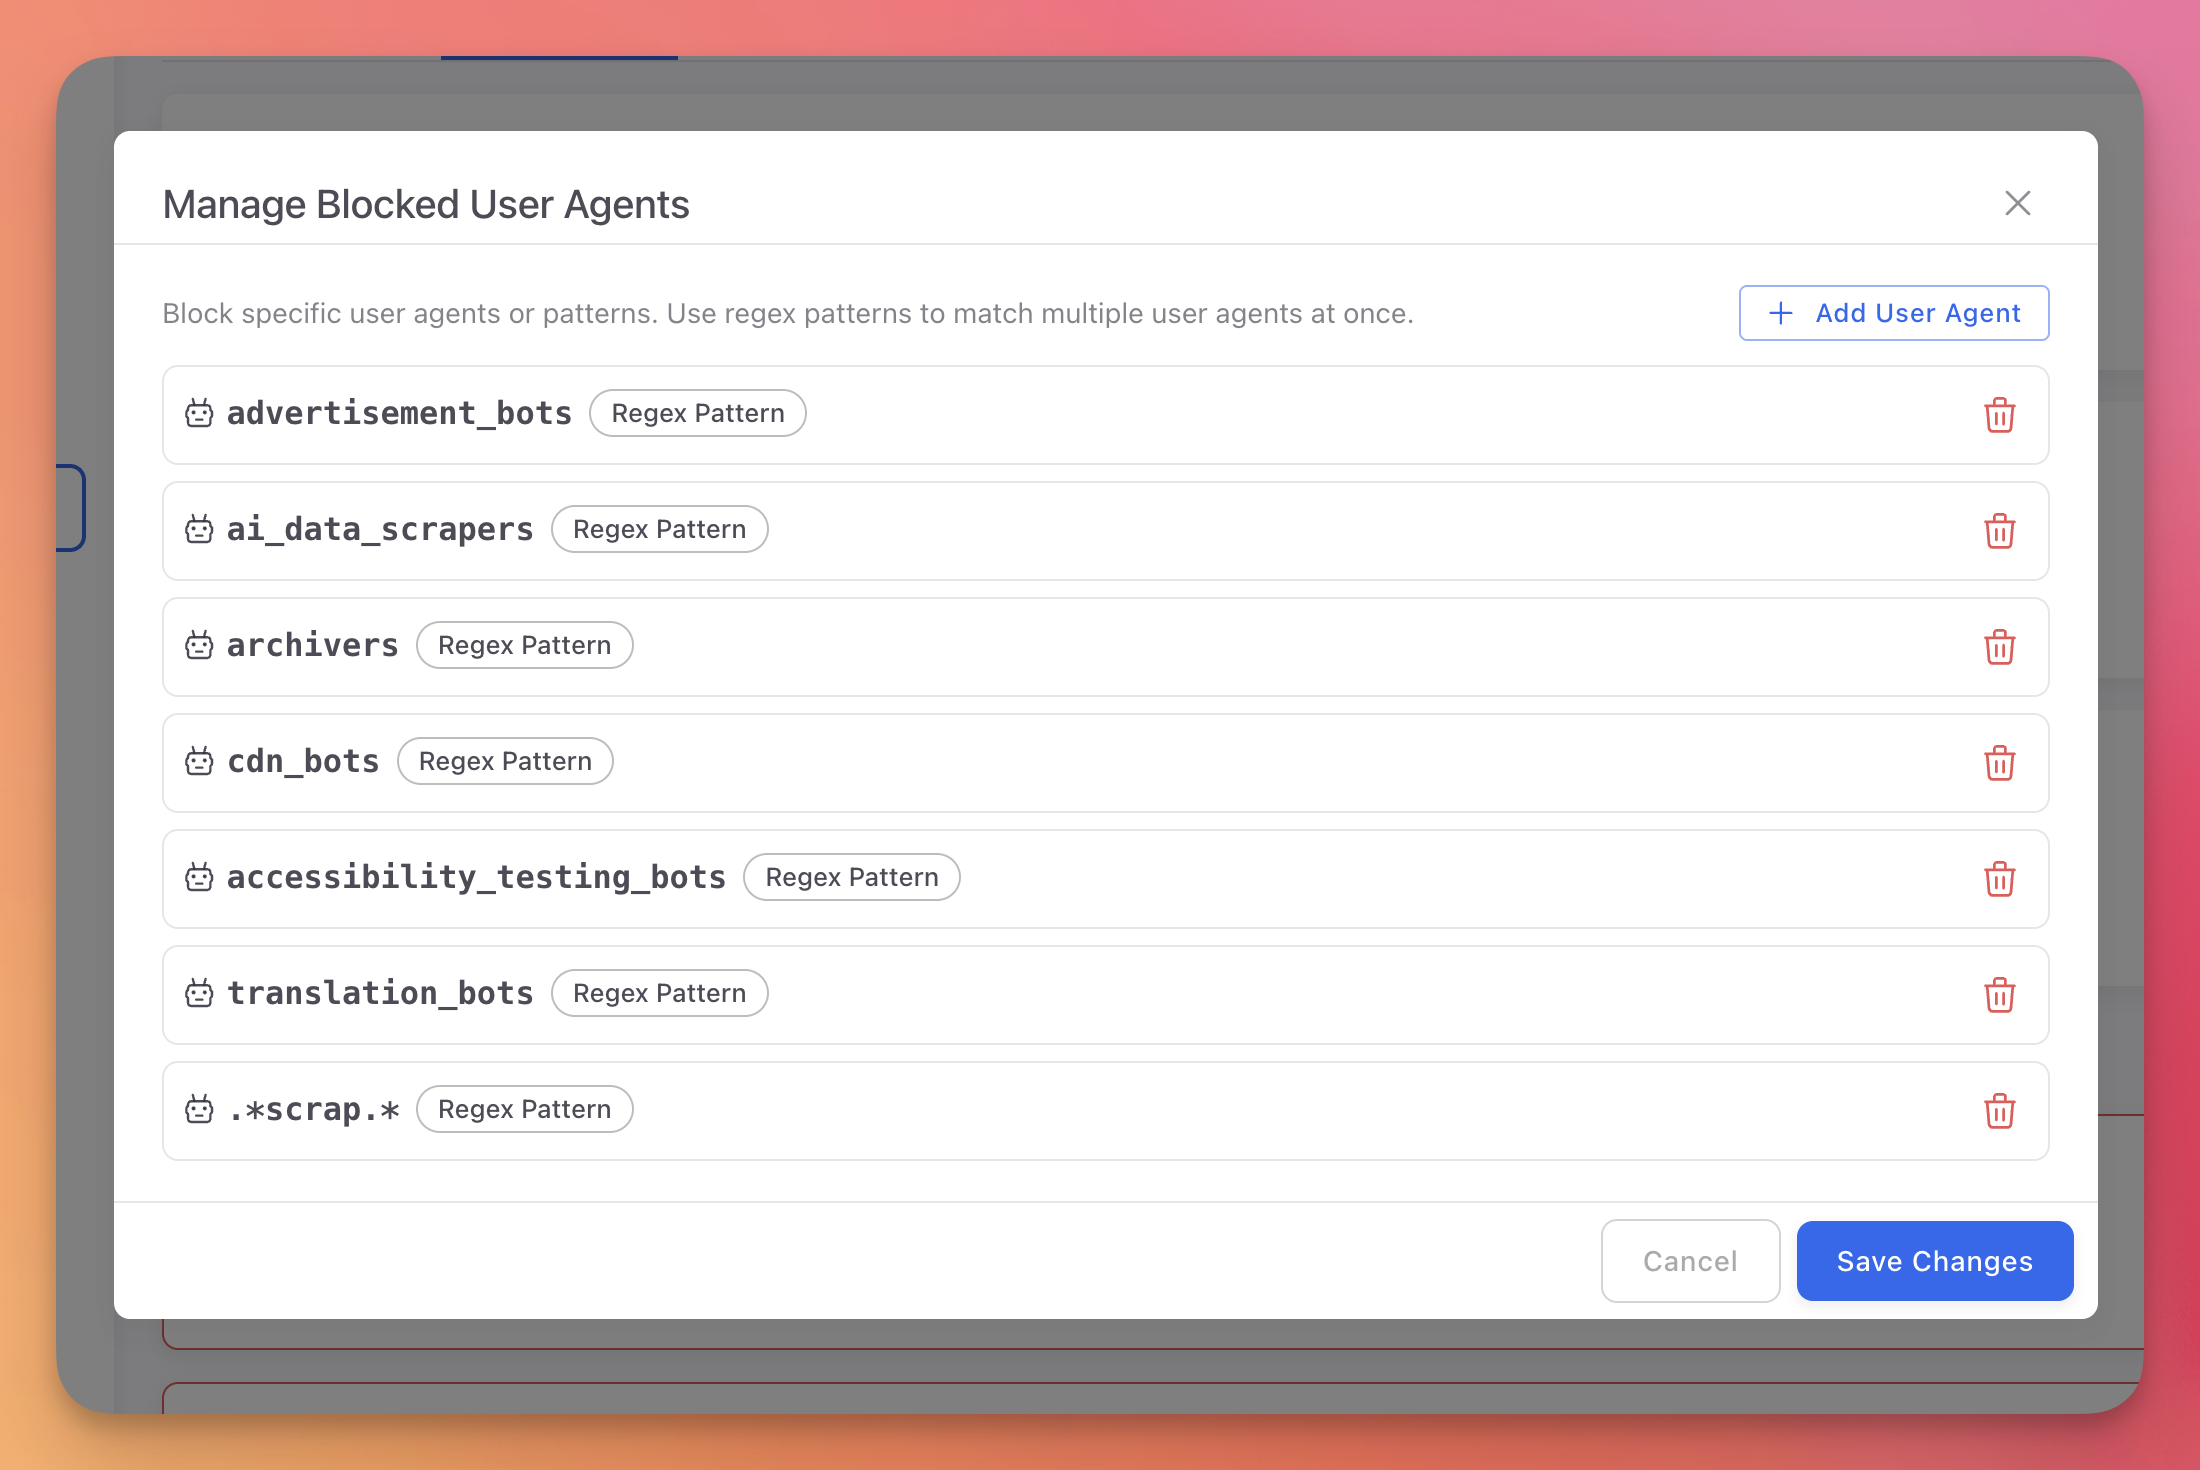Click the Regex Pattern badge for archivers
This screenshot has width=2200, height=1470.
pyautogui.click(x=524, y=645)
